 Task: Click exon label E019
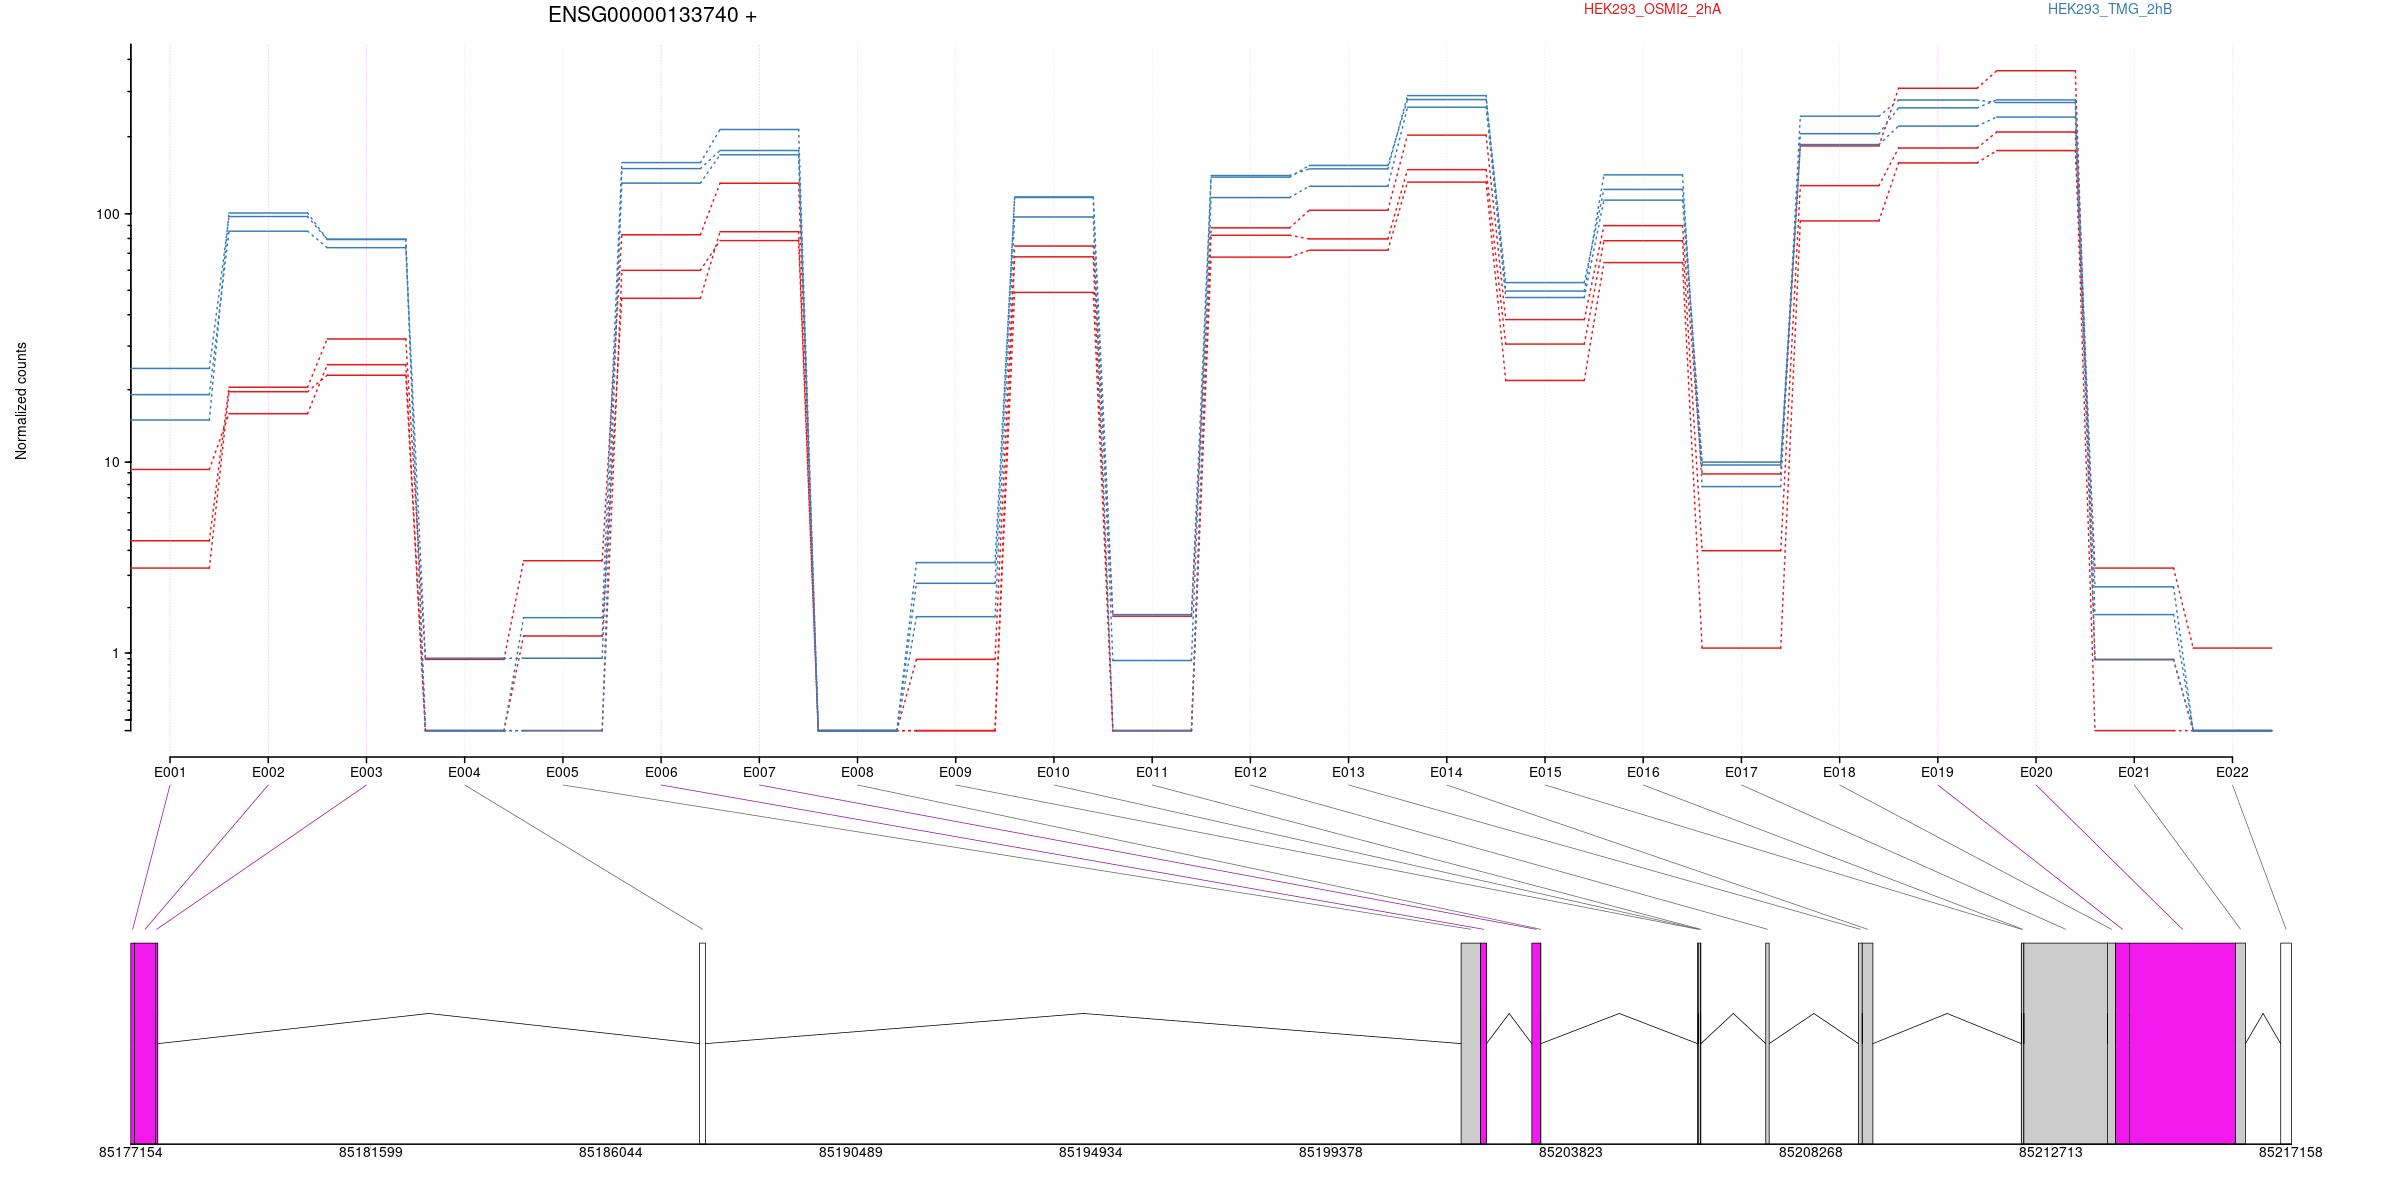(1937, 772)
